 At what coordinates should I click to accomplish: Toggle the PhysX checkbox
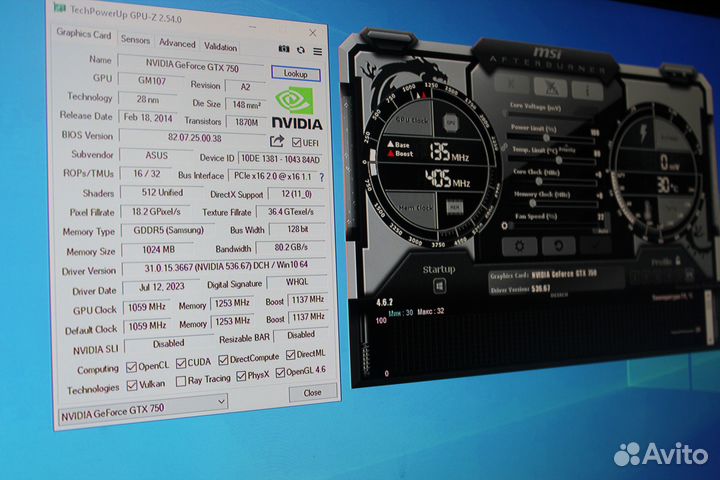point(241,376)
